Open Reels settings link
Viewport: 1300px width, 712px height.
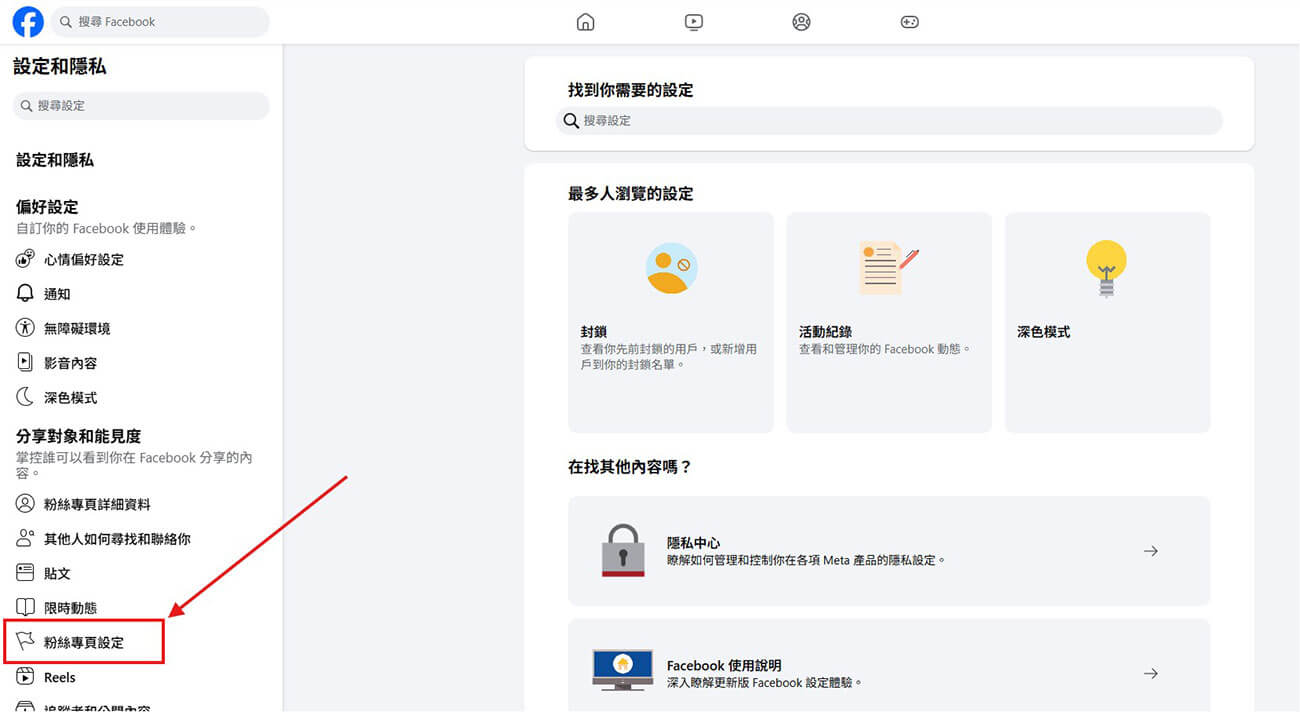click(60, 677)
